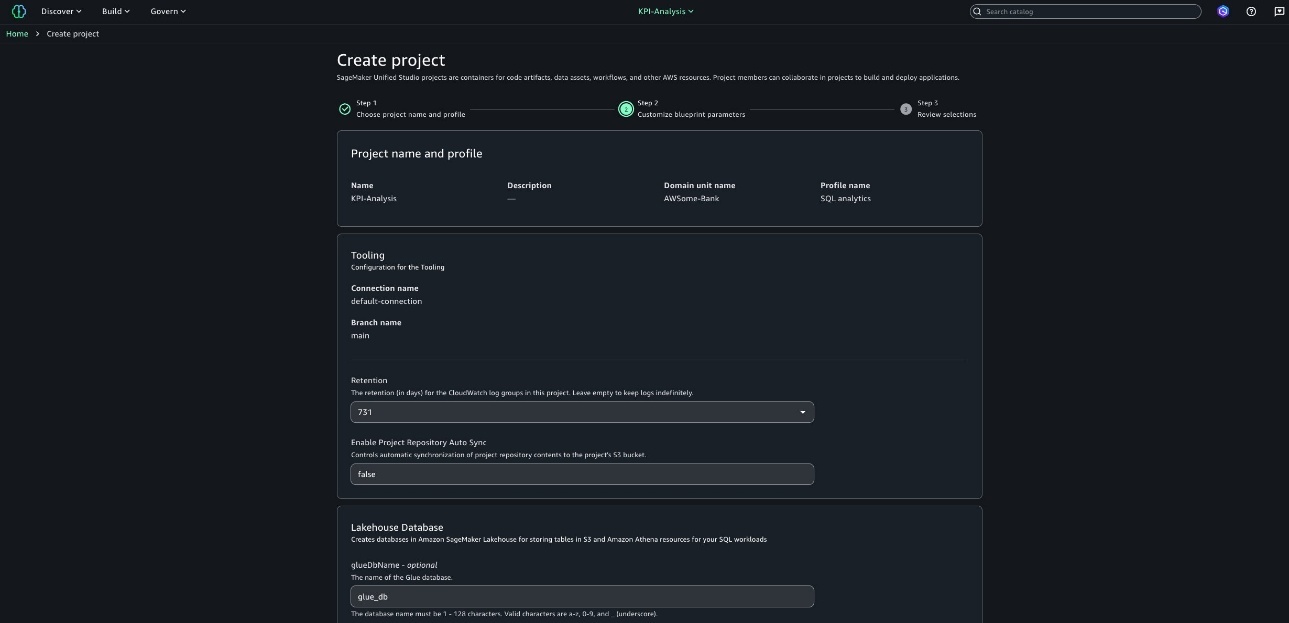1289x623 pixels.
Task: Open the Govern menu
Action: (x=168, y=11)
